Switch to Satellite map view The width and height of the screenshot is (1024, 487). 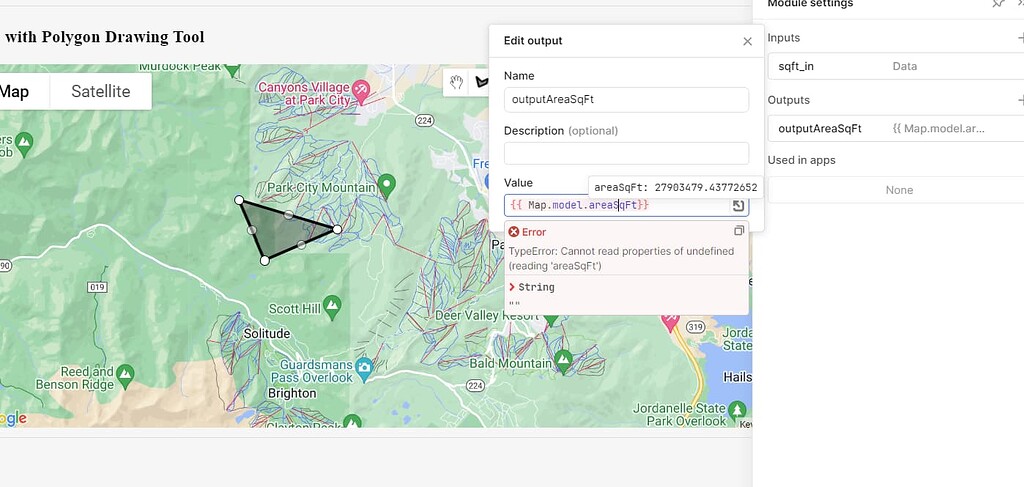pos(100,91)
